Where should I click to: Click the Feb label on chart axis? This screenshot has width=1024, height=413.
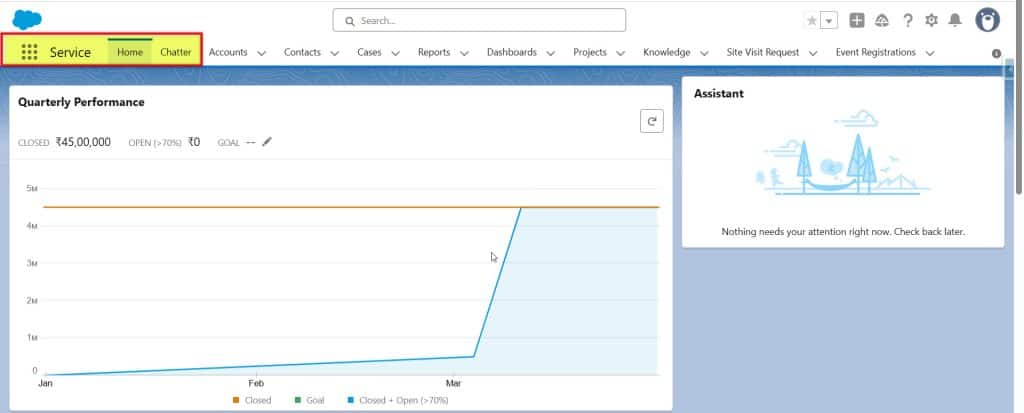pyautogui.click(x=256, y=383)
